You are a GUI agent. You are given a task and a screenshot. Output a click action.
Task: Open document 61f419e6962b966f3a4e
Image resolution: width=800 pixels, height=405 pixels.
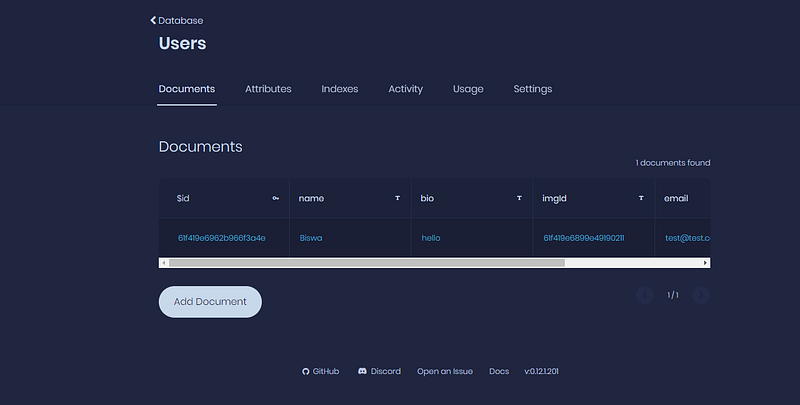[221, 238]
